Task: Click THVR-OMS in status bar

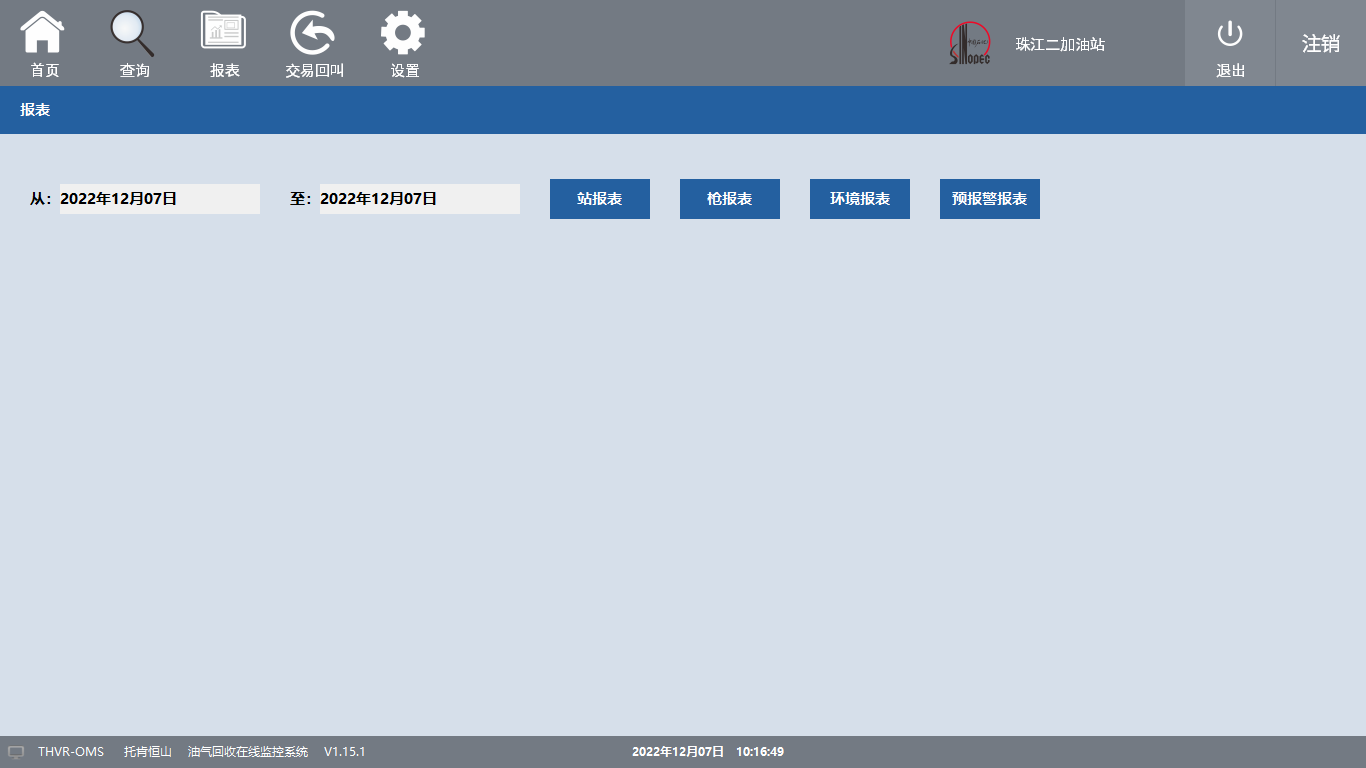Action: 71,752
